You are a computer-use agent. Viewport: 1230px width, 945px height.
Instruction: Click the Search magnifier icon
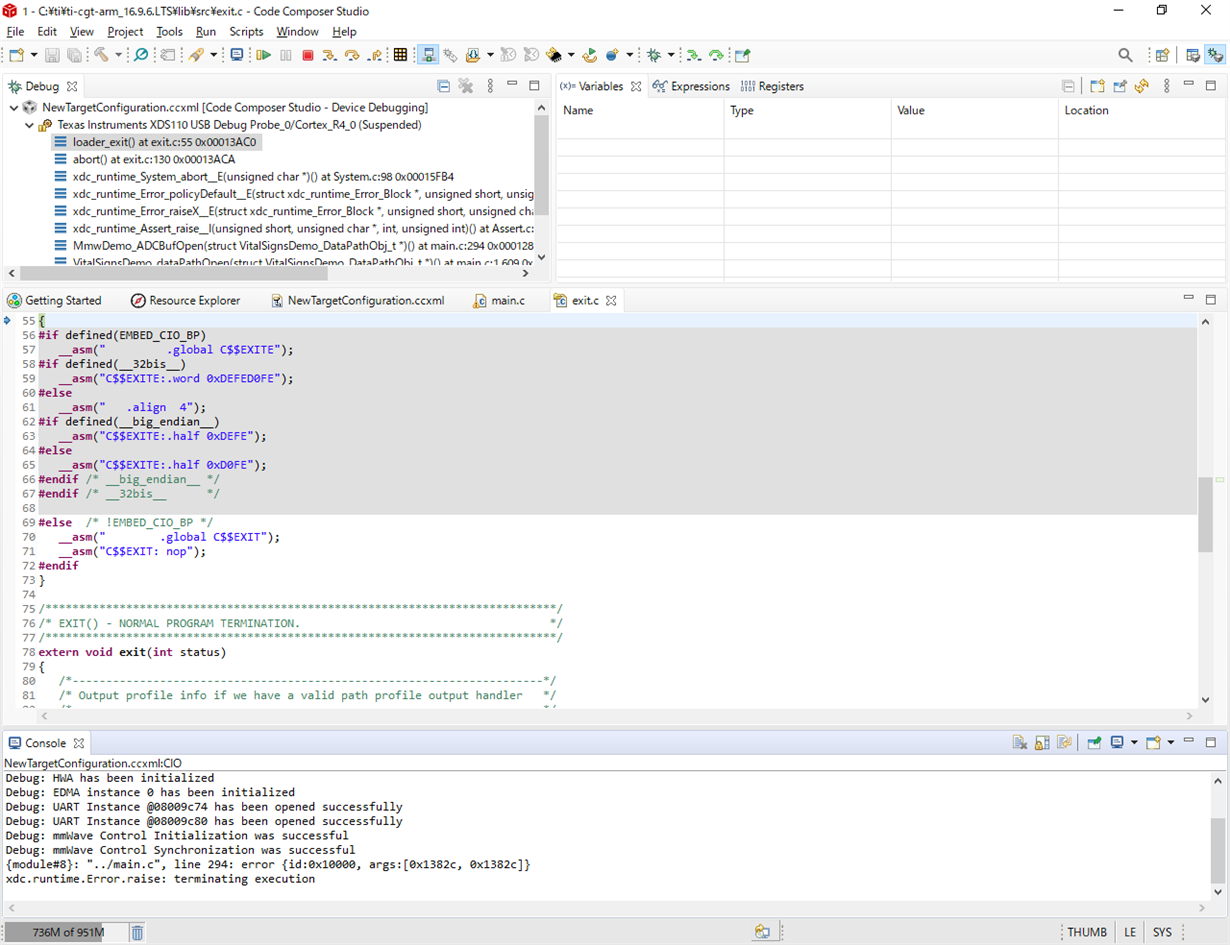[x=1125, y=55]
